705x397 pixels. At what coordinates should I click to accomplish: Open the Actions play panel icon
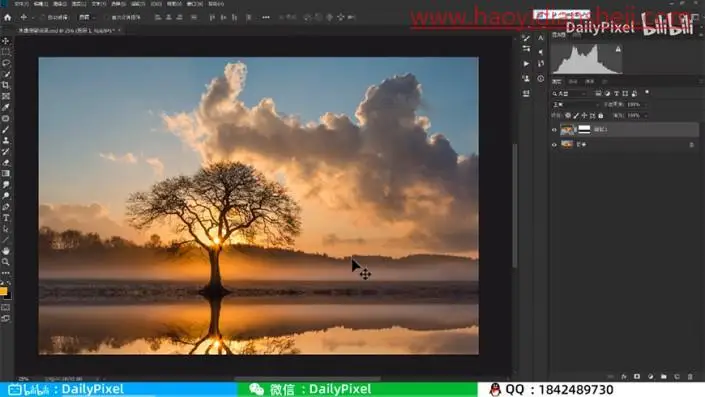526,64
